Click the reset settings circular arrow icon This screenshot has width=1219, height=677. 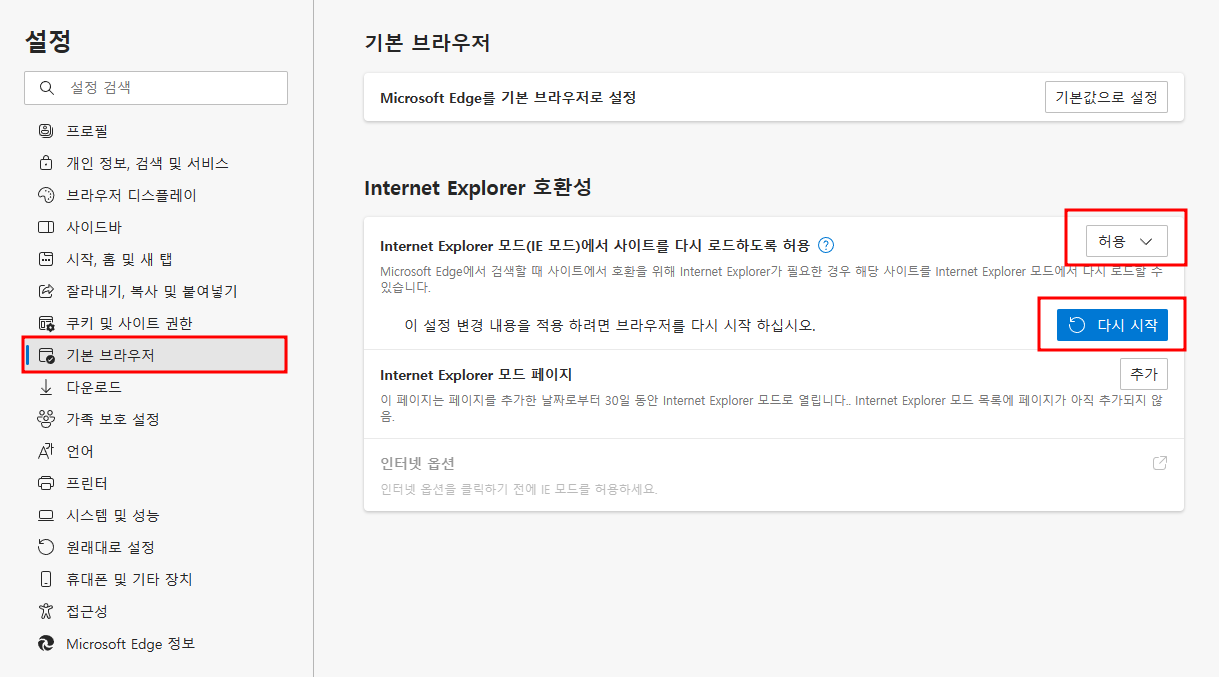point(45,547)
